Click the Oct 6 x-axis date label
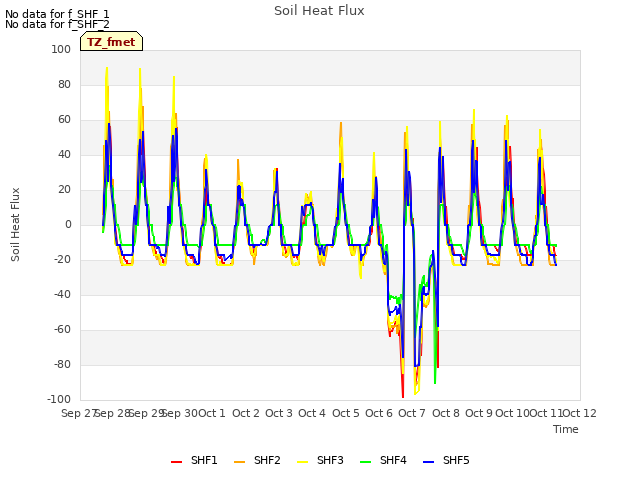Image resolution: width=640 pixels, height=480 pixels. tap(379, 413)
